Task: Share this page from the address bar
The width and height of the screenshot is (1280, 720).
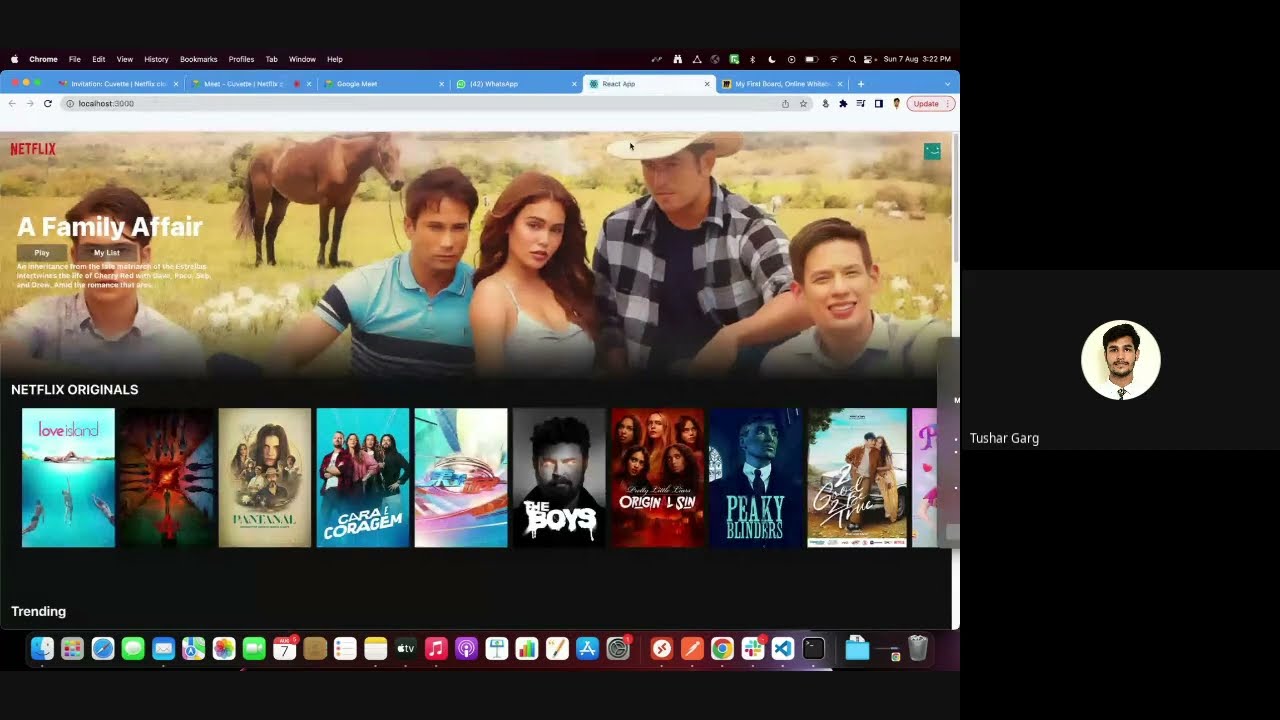Action: pyautogui.click(x=785, y=104)
